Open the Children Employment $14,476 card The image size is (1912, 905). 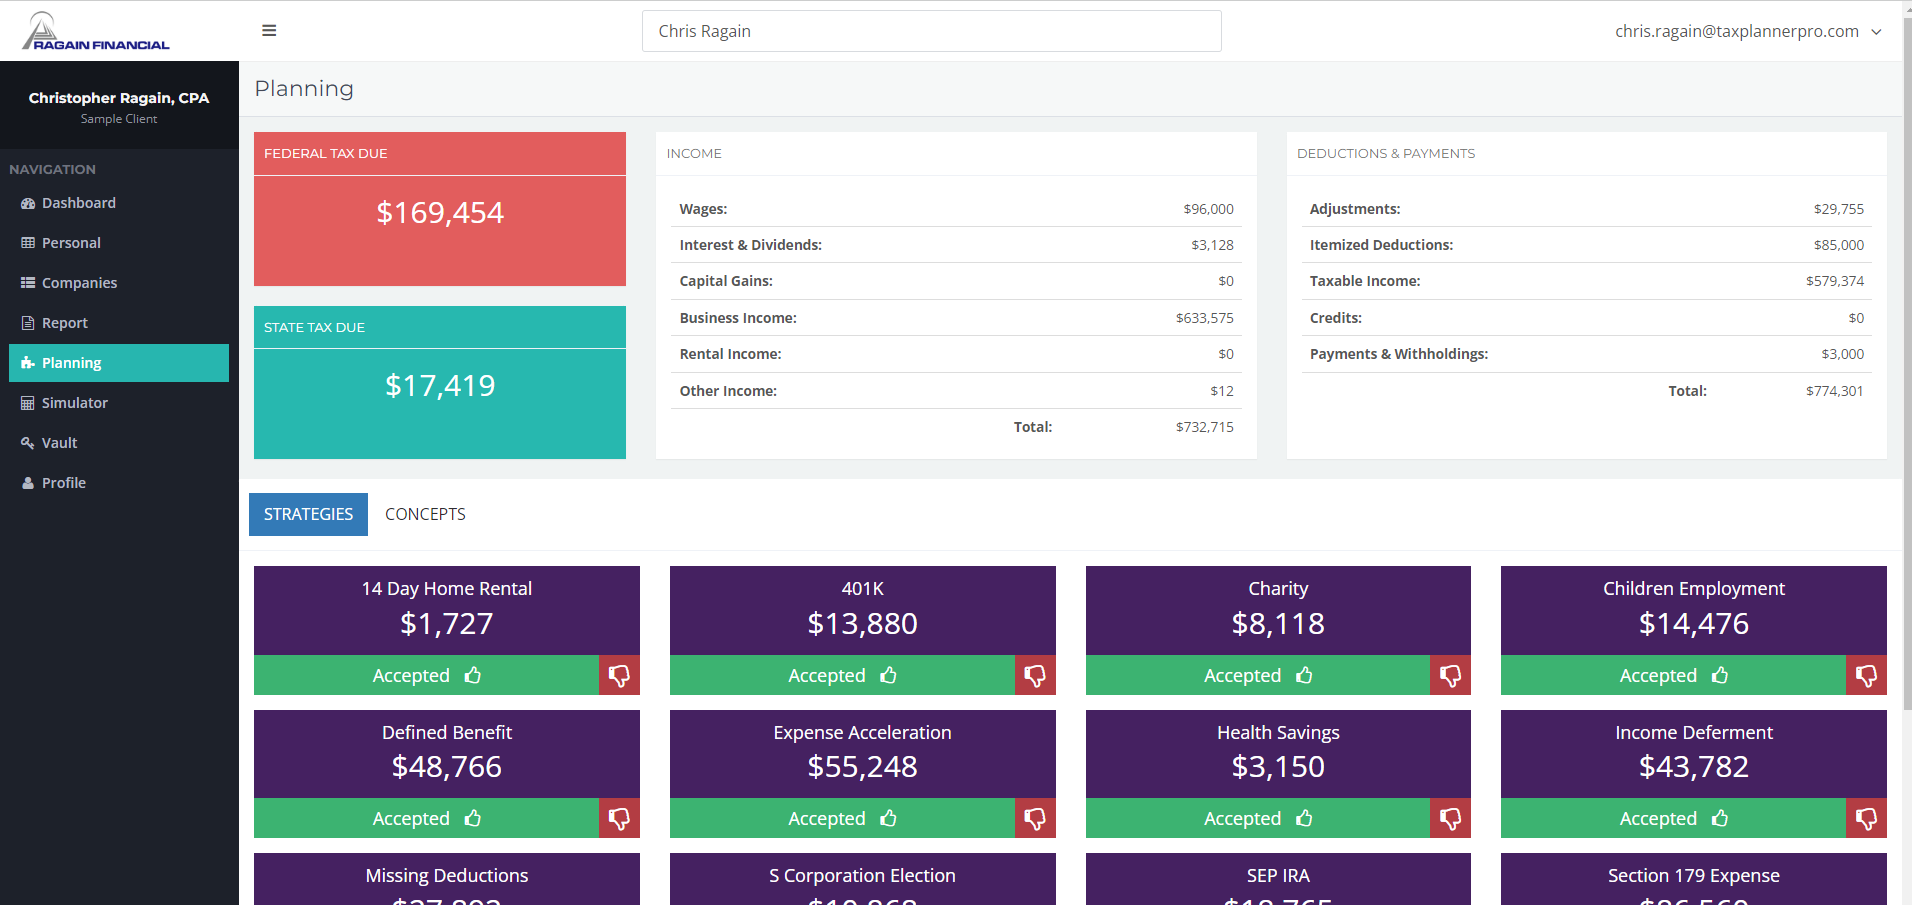coord(1694,611)
